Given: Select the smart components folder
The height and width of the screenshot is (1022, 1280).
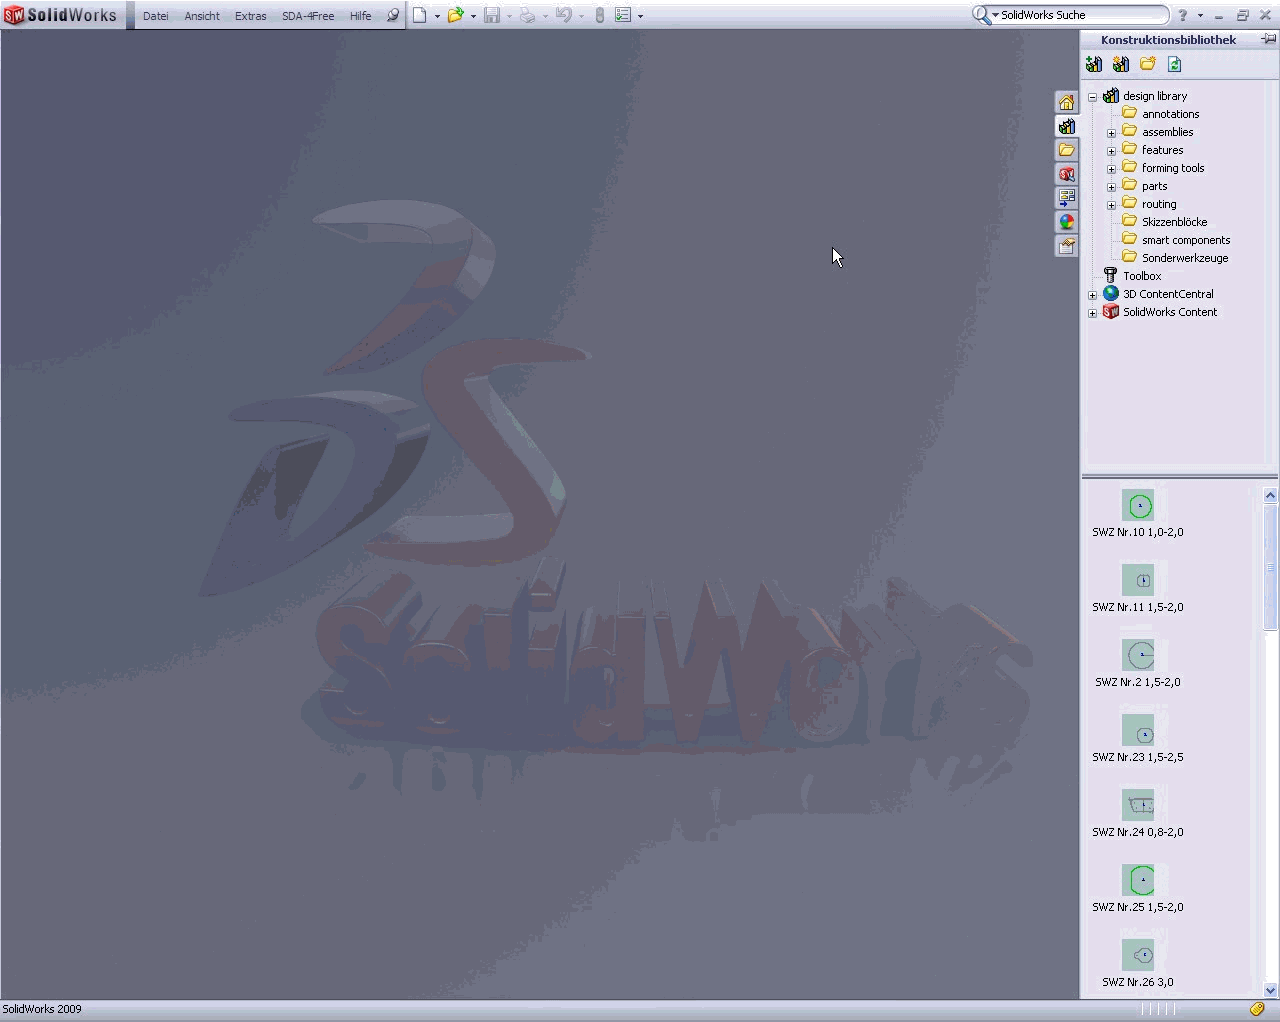Looking at the screenshot, I should [x=1186, y=240].
